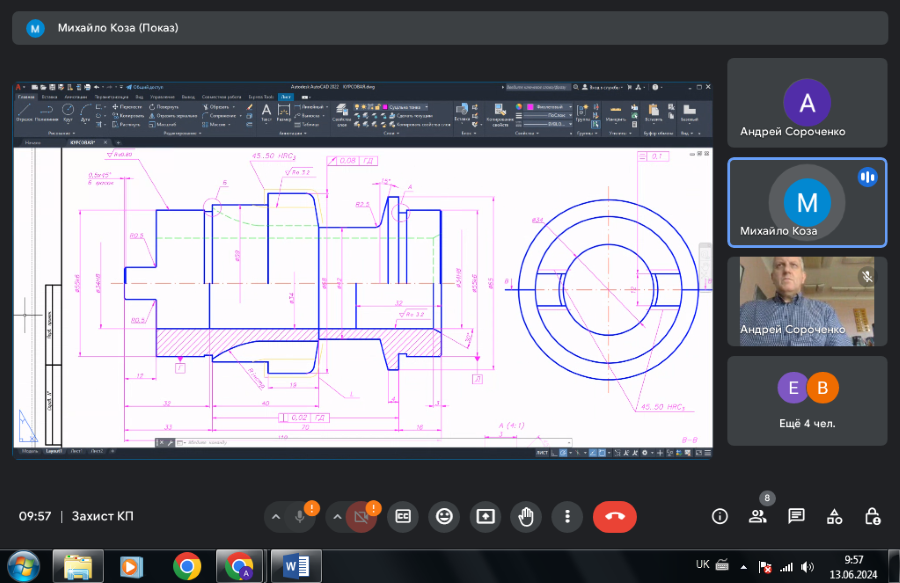Open the 'Ещё 4 чел.' participants tile

tap(806, 400)
